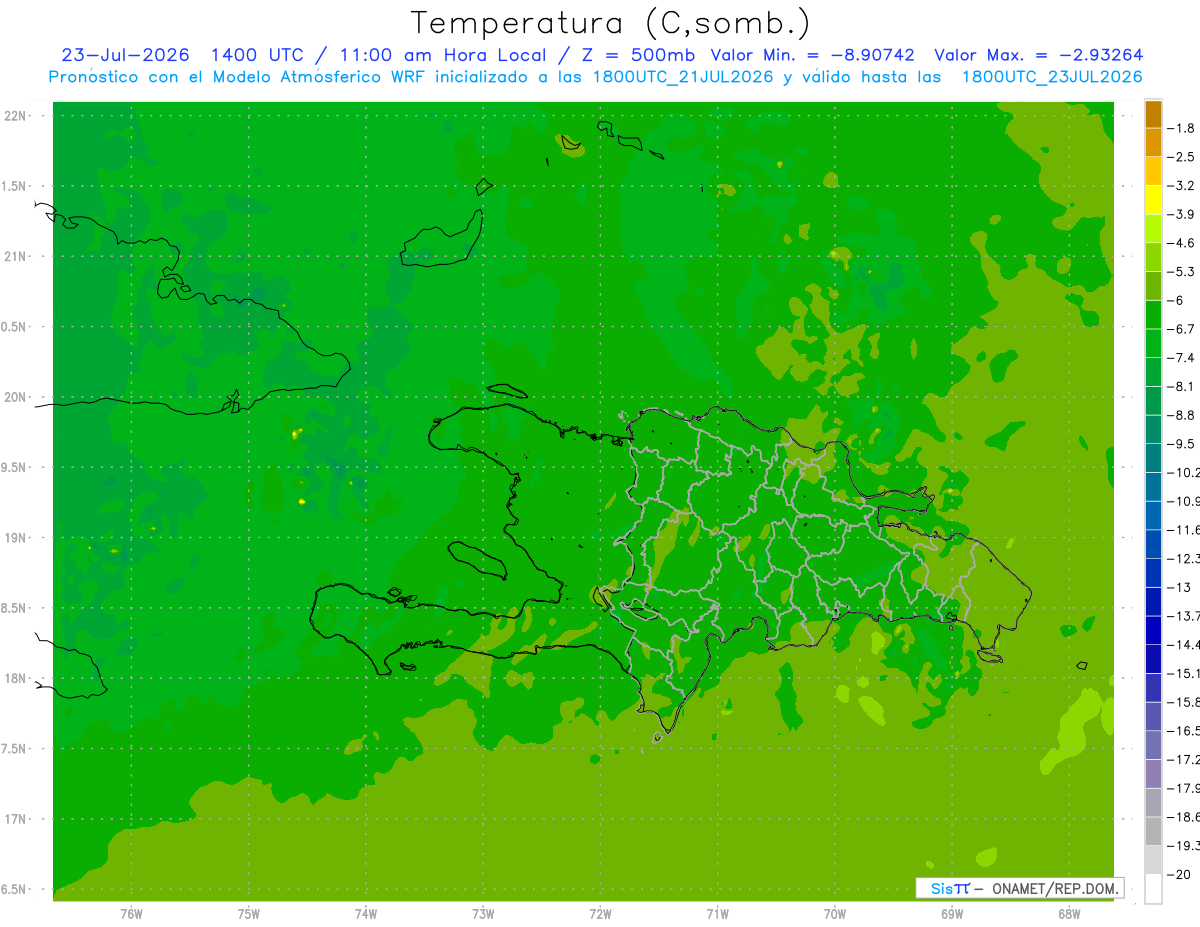Pick the white swatch below the -20 label
This screenshot has width=1200, height=927.
coord(1153,889)
